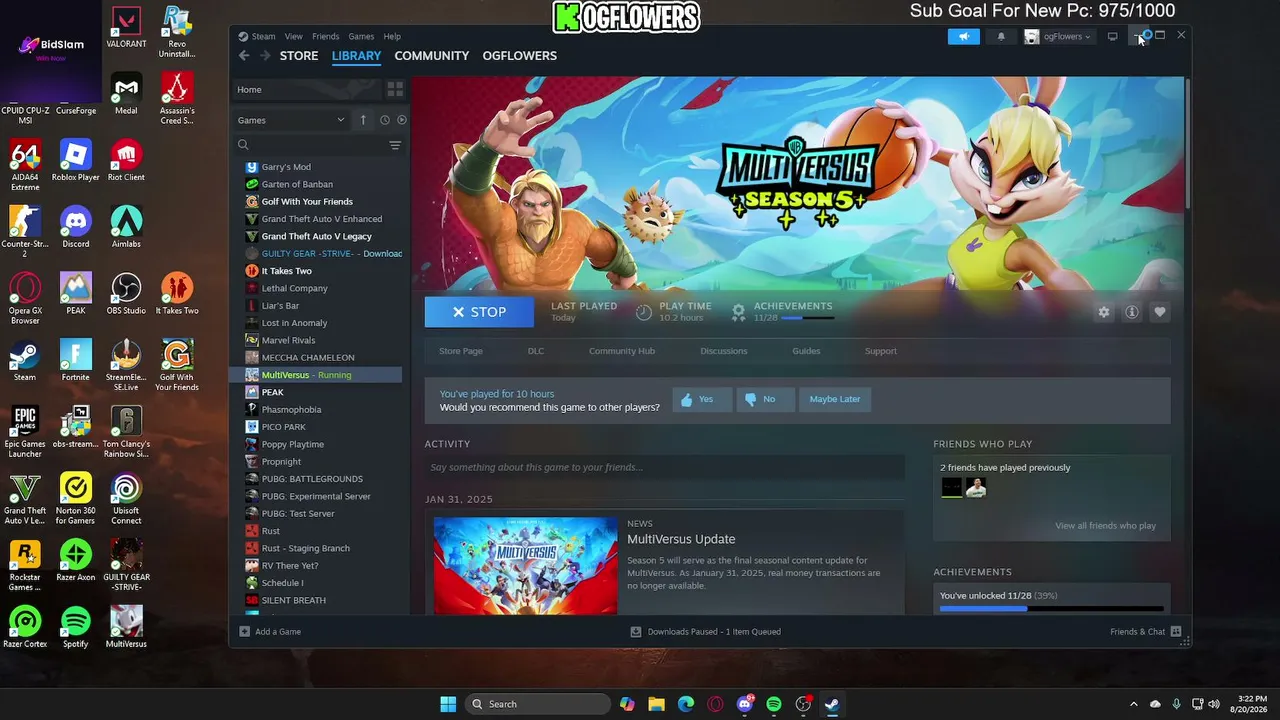Click the Steam announcements megaphone icon
The image size is (1280, 720).
tap(964, 37)
